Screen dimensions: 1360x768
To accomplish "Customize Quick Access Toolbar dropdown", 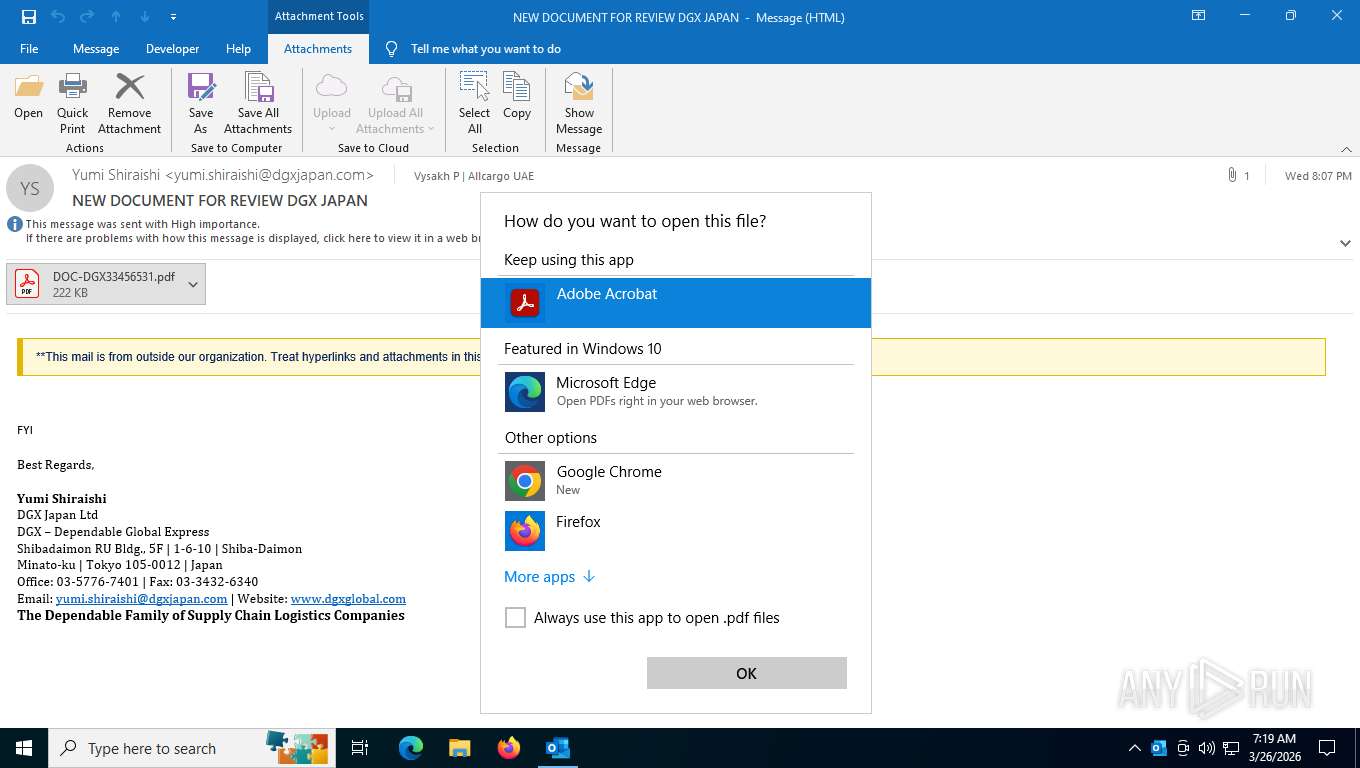I will [x=173, y=17].
